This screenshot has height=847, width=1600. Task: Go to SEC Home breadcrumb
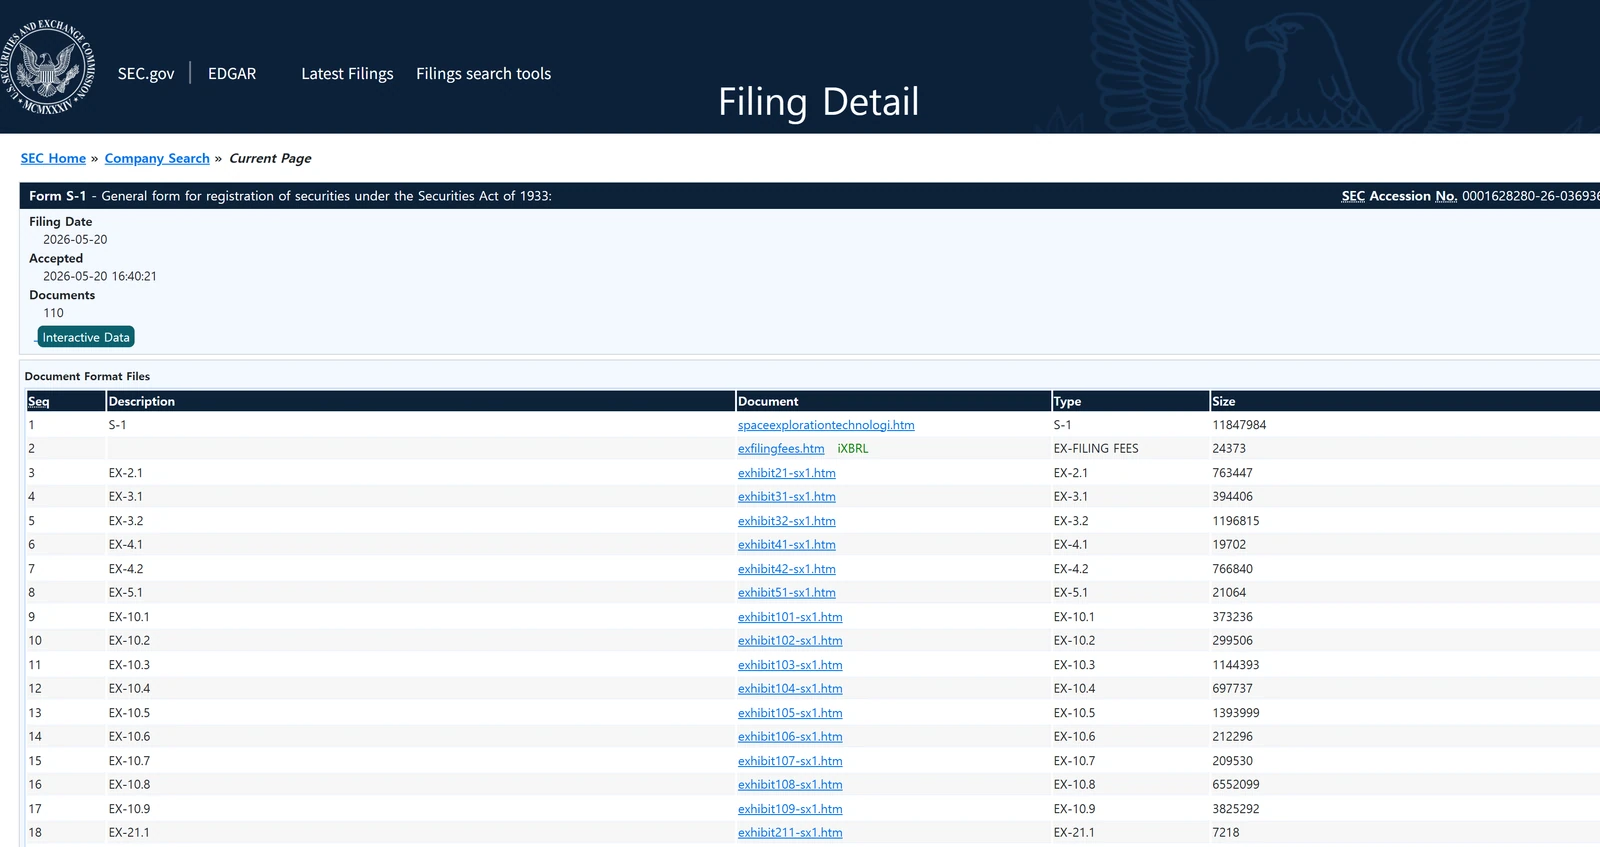coord(53,158)
